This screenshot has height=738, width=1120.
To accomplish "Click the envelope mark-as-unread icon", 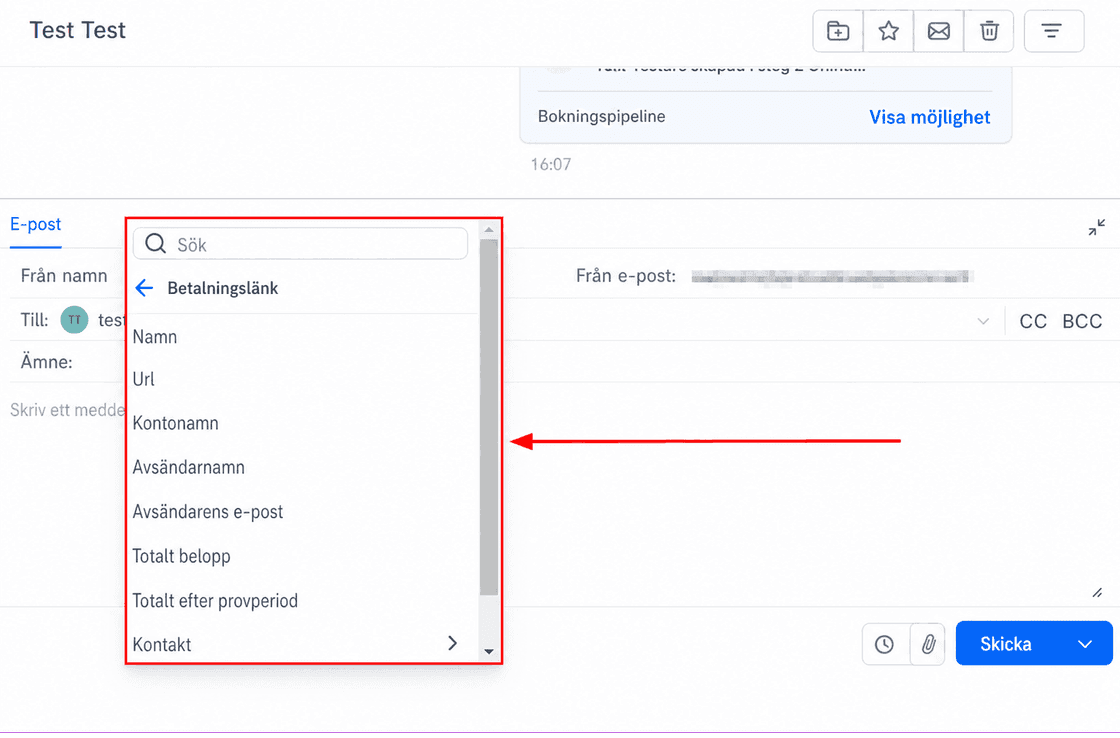I will (x=939, y=31).
